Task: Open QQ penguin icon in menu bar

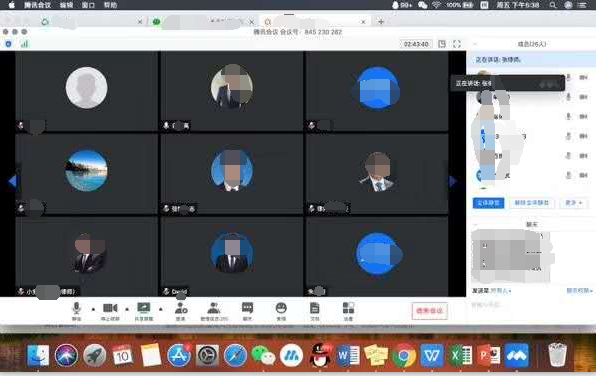Action: [395, 5]
